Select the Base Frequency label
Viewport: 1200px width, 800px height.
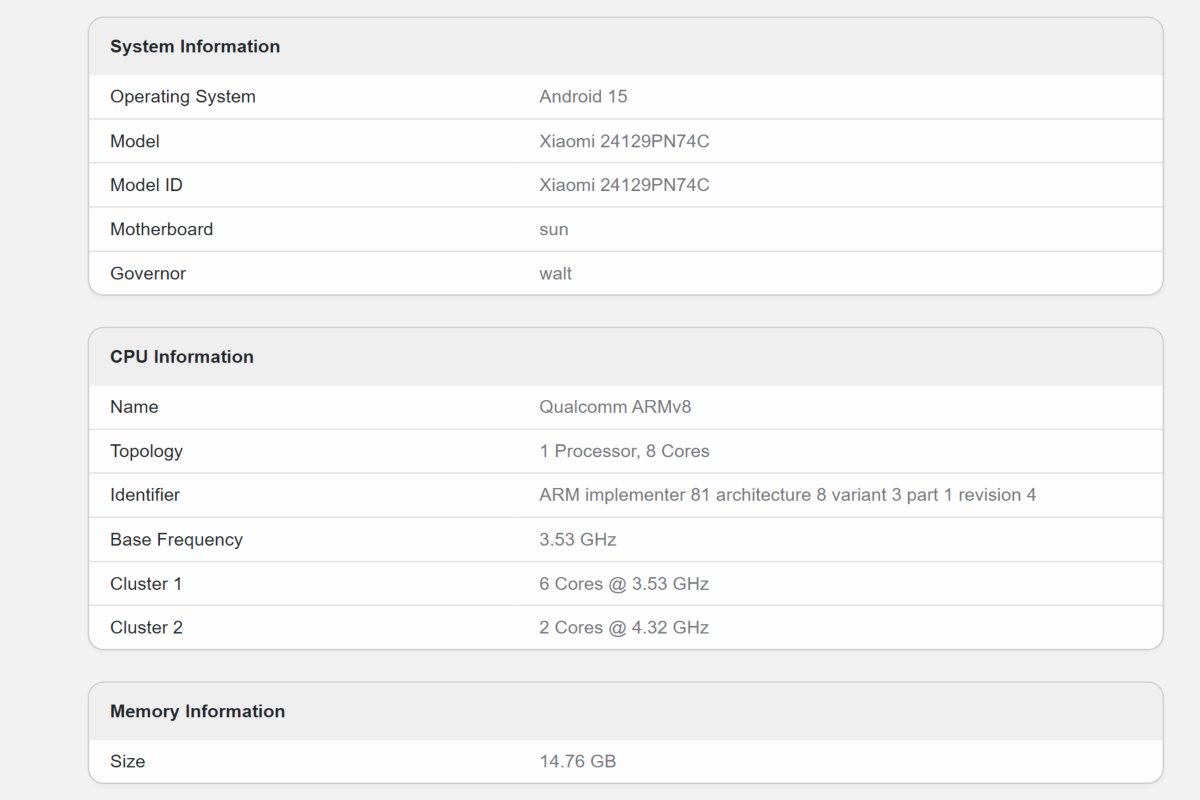click(x=176, y=539)
